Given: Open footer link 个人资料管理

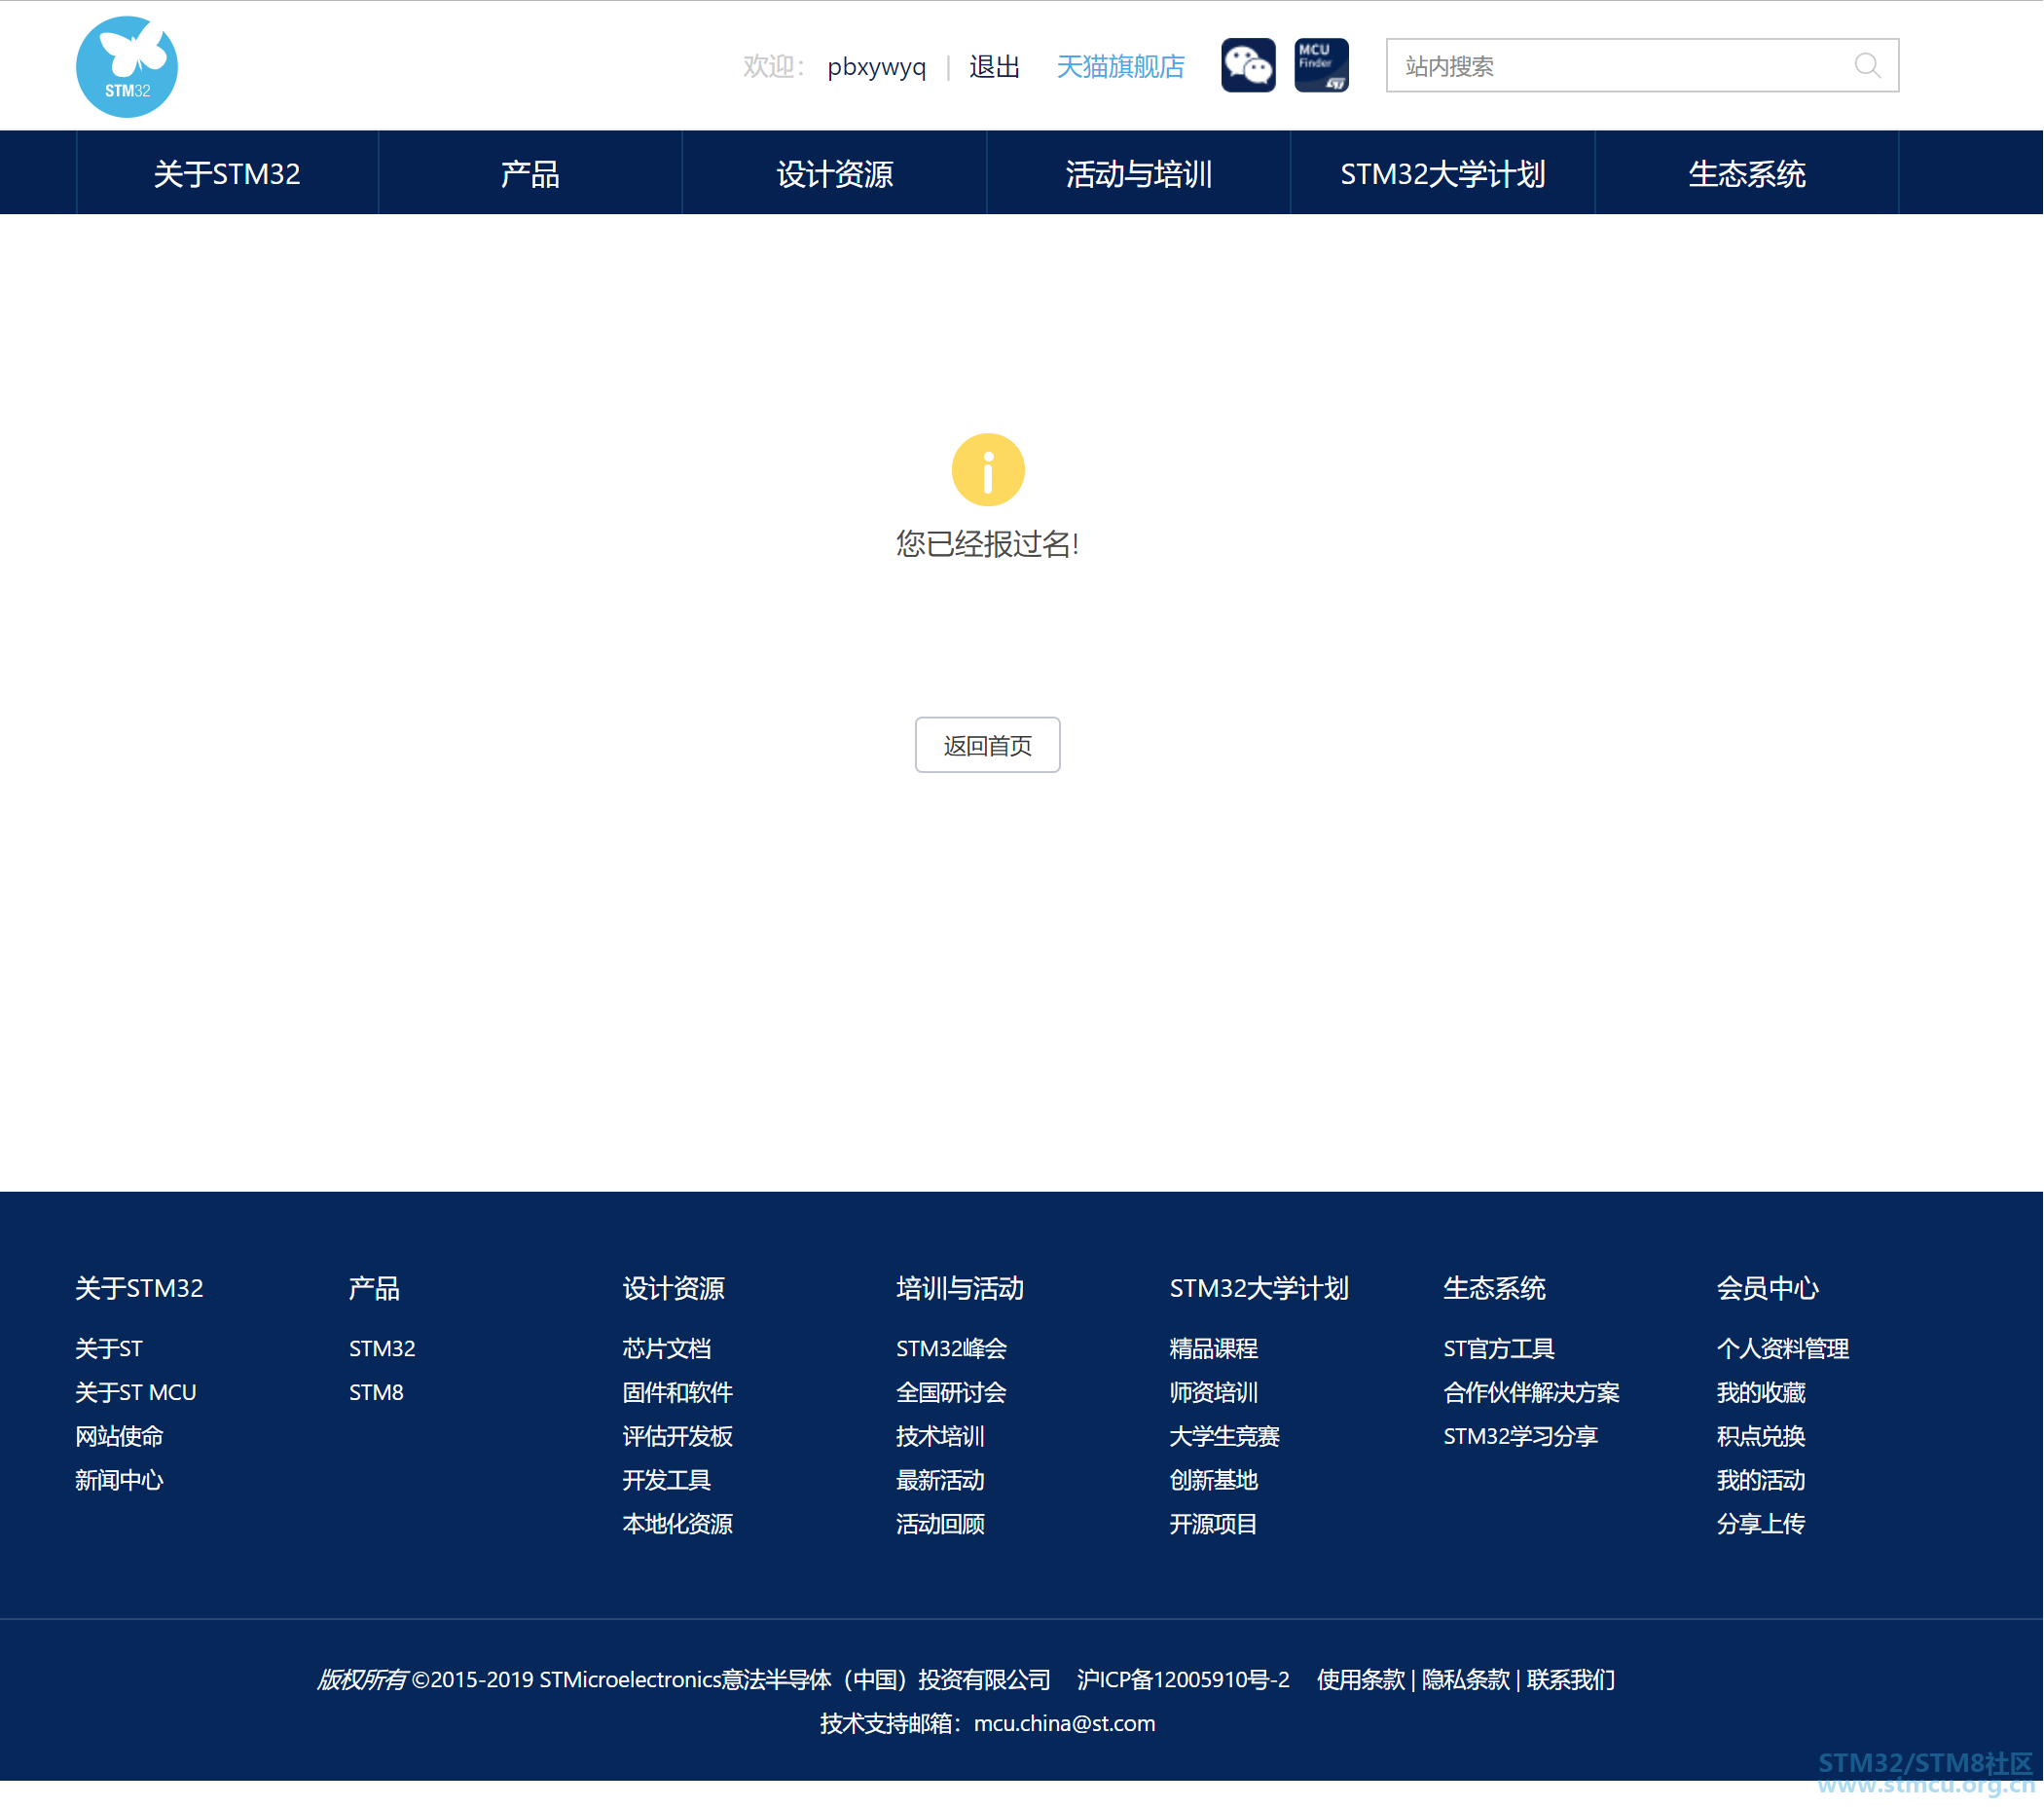Looking at the screenshot, I should click(1783, 1348).
